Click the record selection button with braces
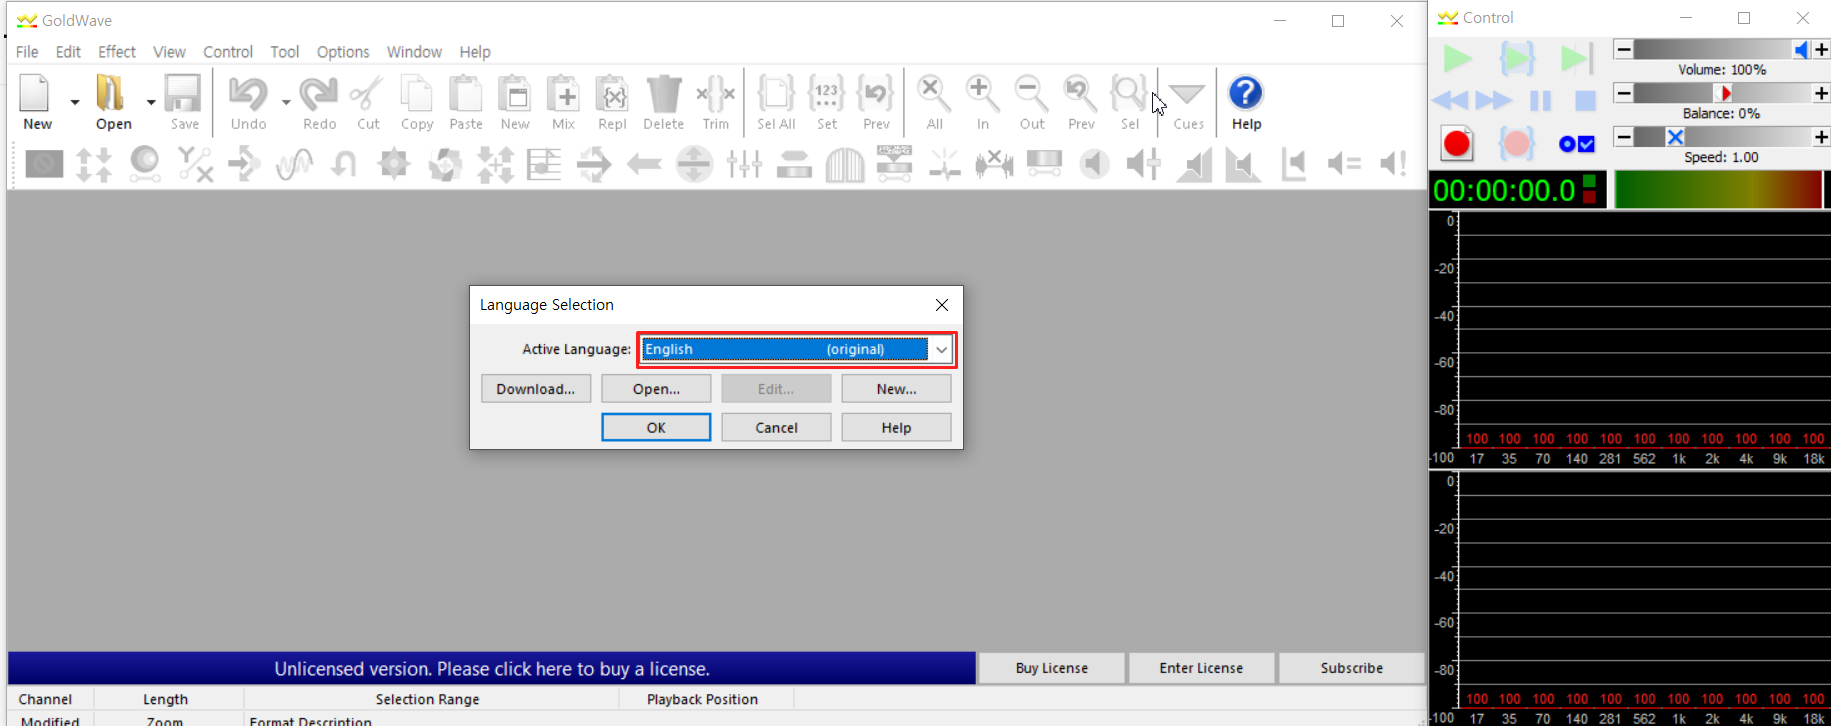 [x=1517, y=144]
